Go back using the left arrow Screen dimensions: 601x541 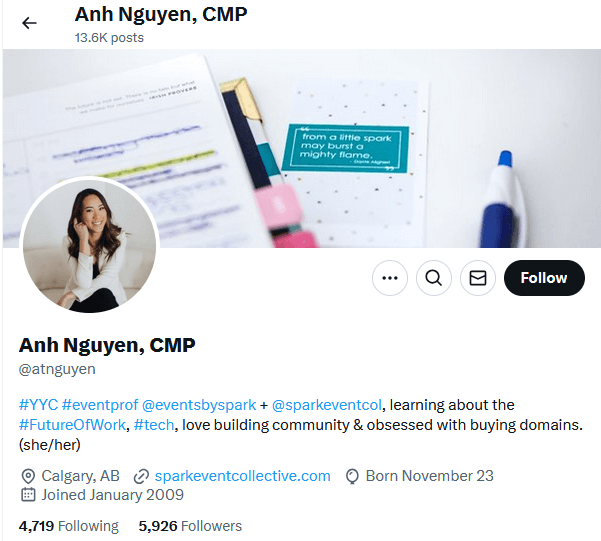click(29, 23)
